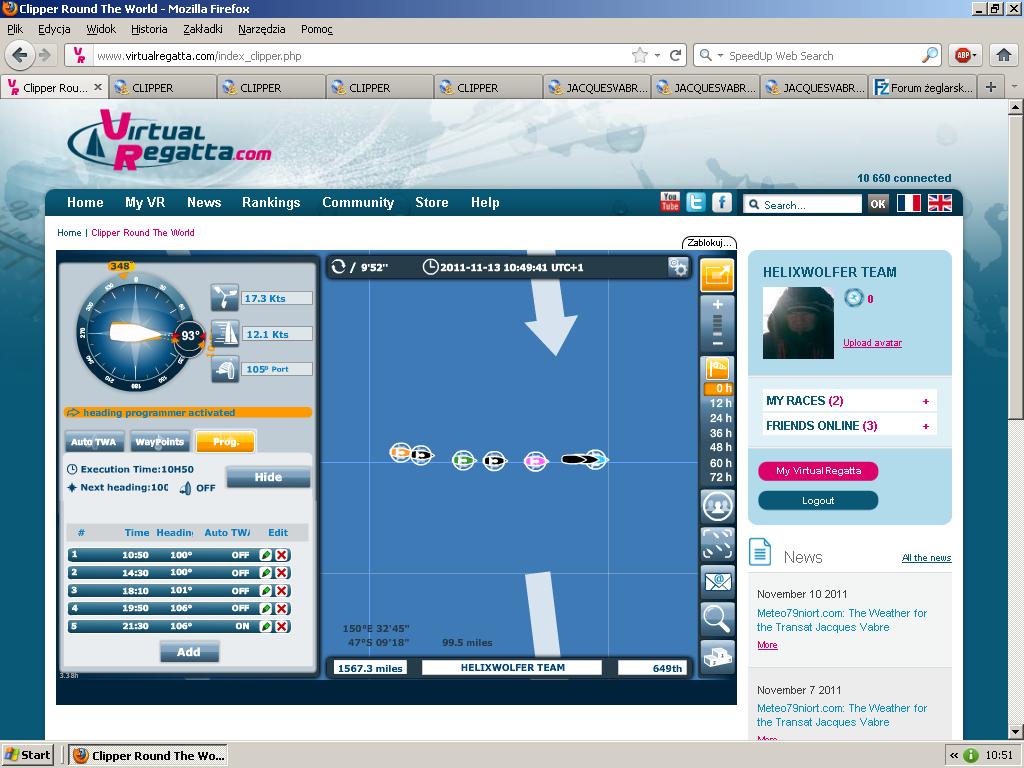The width and height of the screenshot is (1024, 768).
Task: Toggle the wind forecast flag display
Action: [717, 368]
